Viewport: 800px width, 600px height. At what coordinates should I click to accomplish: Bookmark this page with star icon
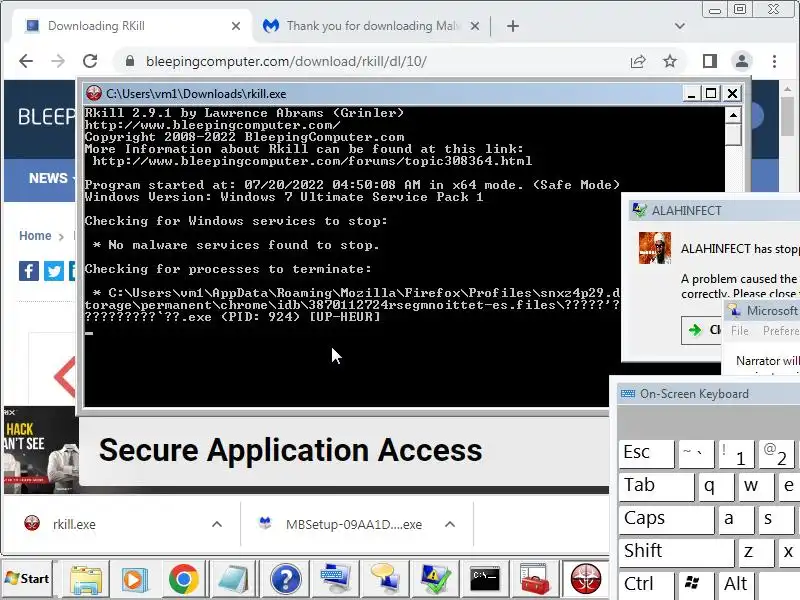[x=670, y=61]
